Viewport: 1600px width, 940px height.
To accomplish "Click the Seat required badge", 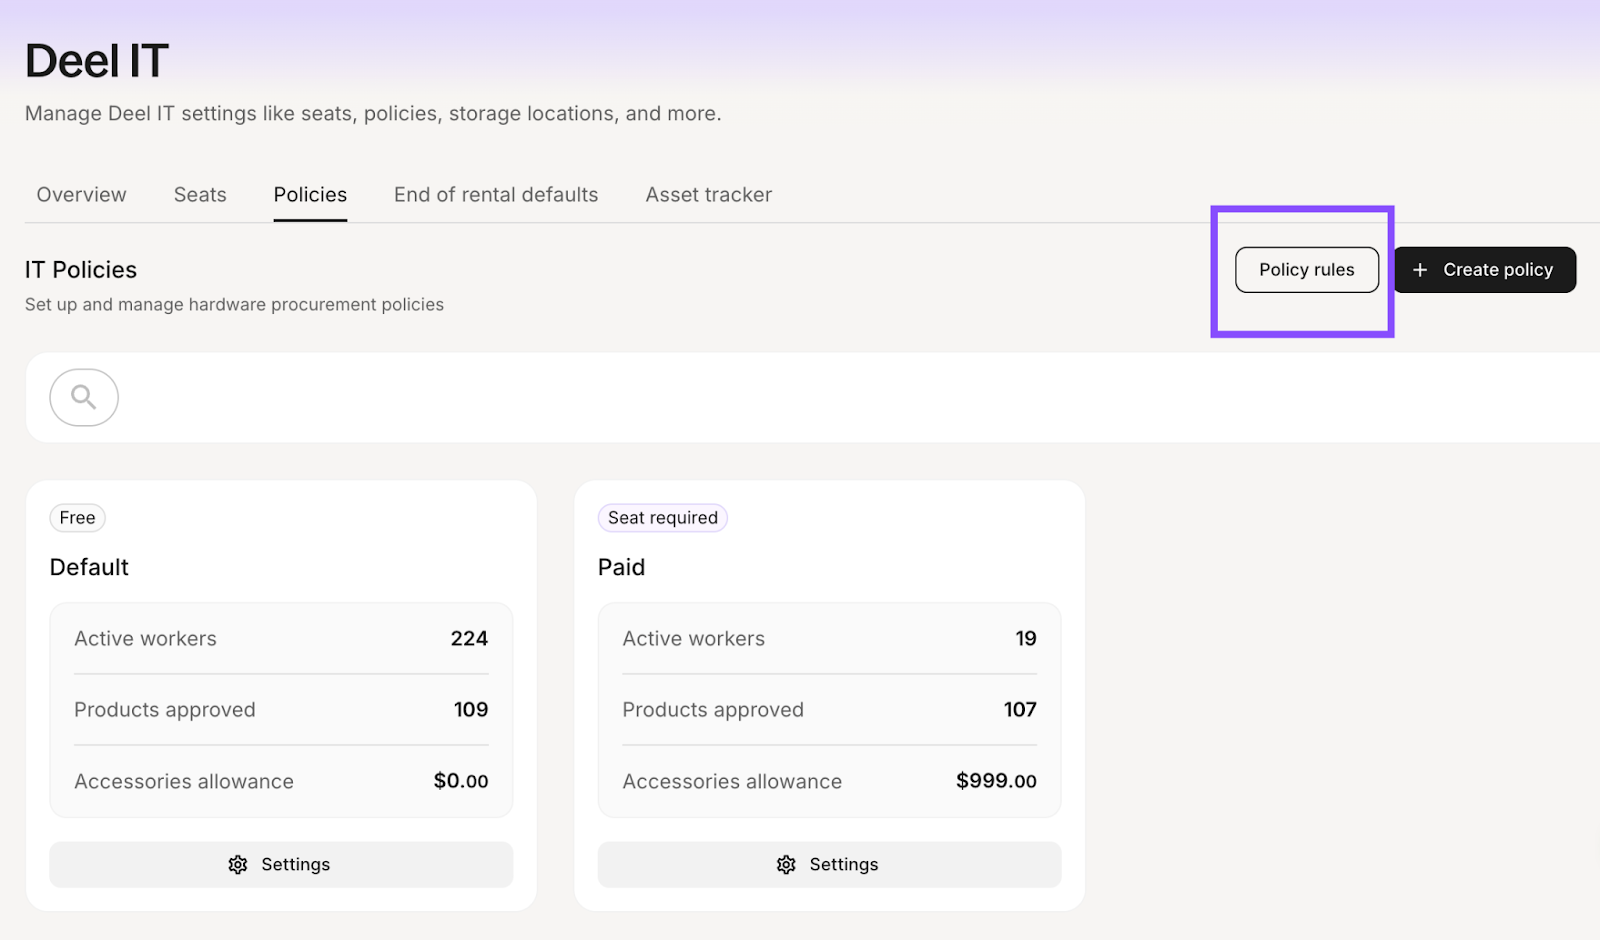I will click(x=662, y=518).
